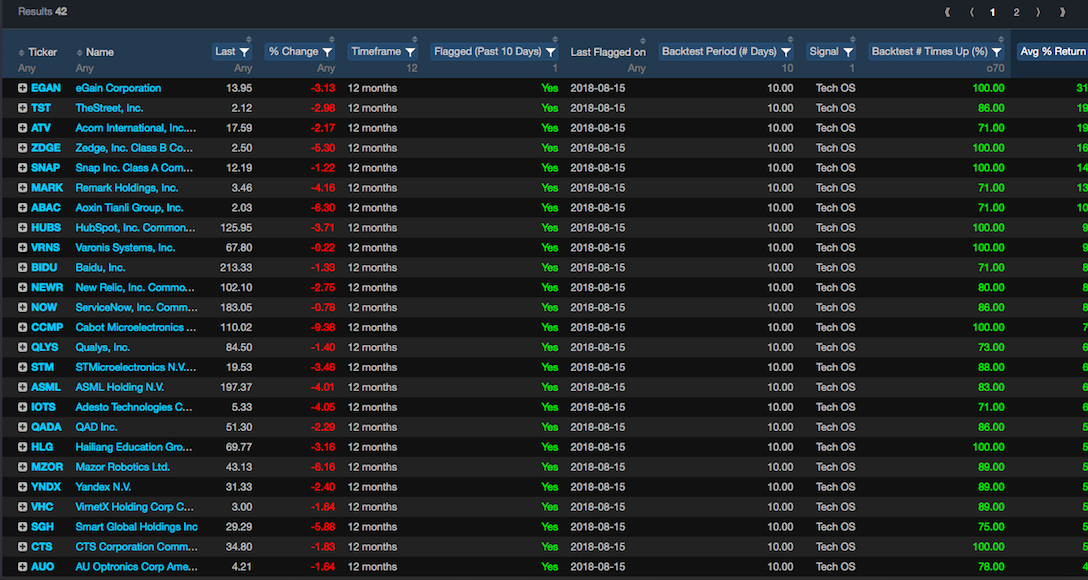Click the Backtest Period filter value 10
This screenshot has height=580, width=1088.
[x=787, y=68]
